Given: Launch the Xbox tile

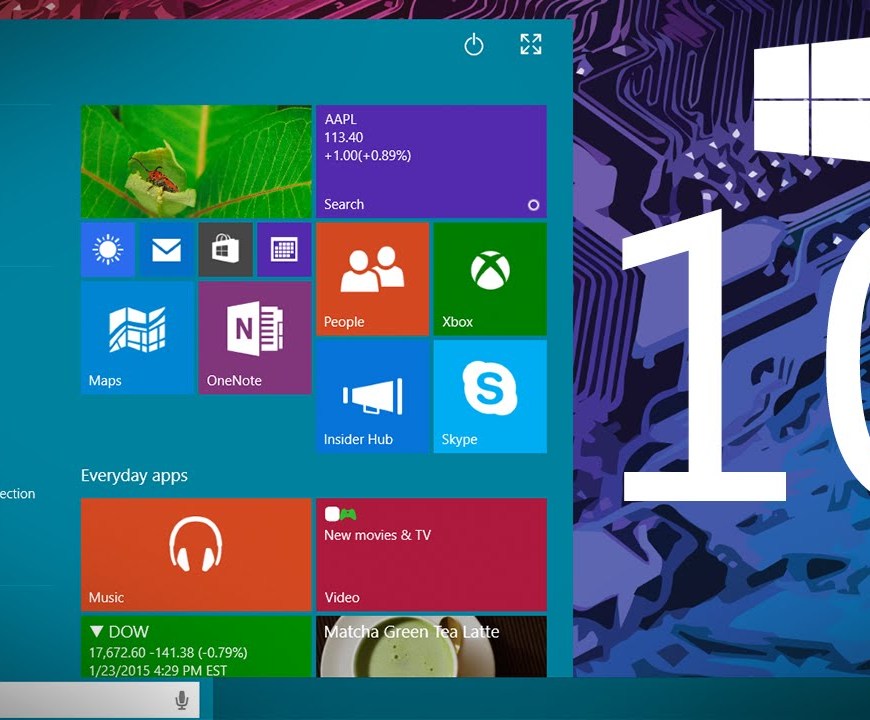Looking at the screenshot, I should 490,279.
